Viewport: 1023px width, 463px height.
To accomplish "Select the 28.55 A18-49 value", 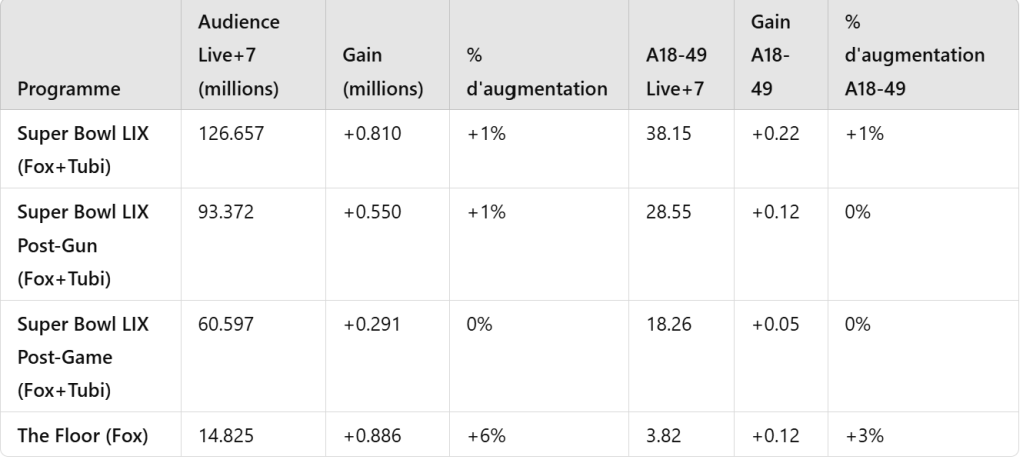I will [x=670, y=212].
